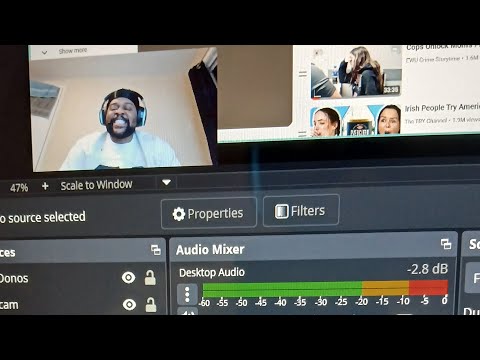The image size is (480, 360).
Task: Open the video thumbnail showing 33:38
Action: tap(355, 72)
